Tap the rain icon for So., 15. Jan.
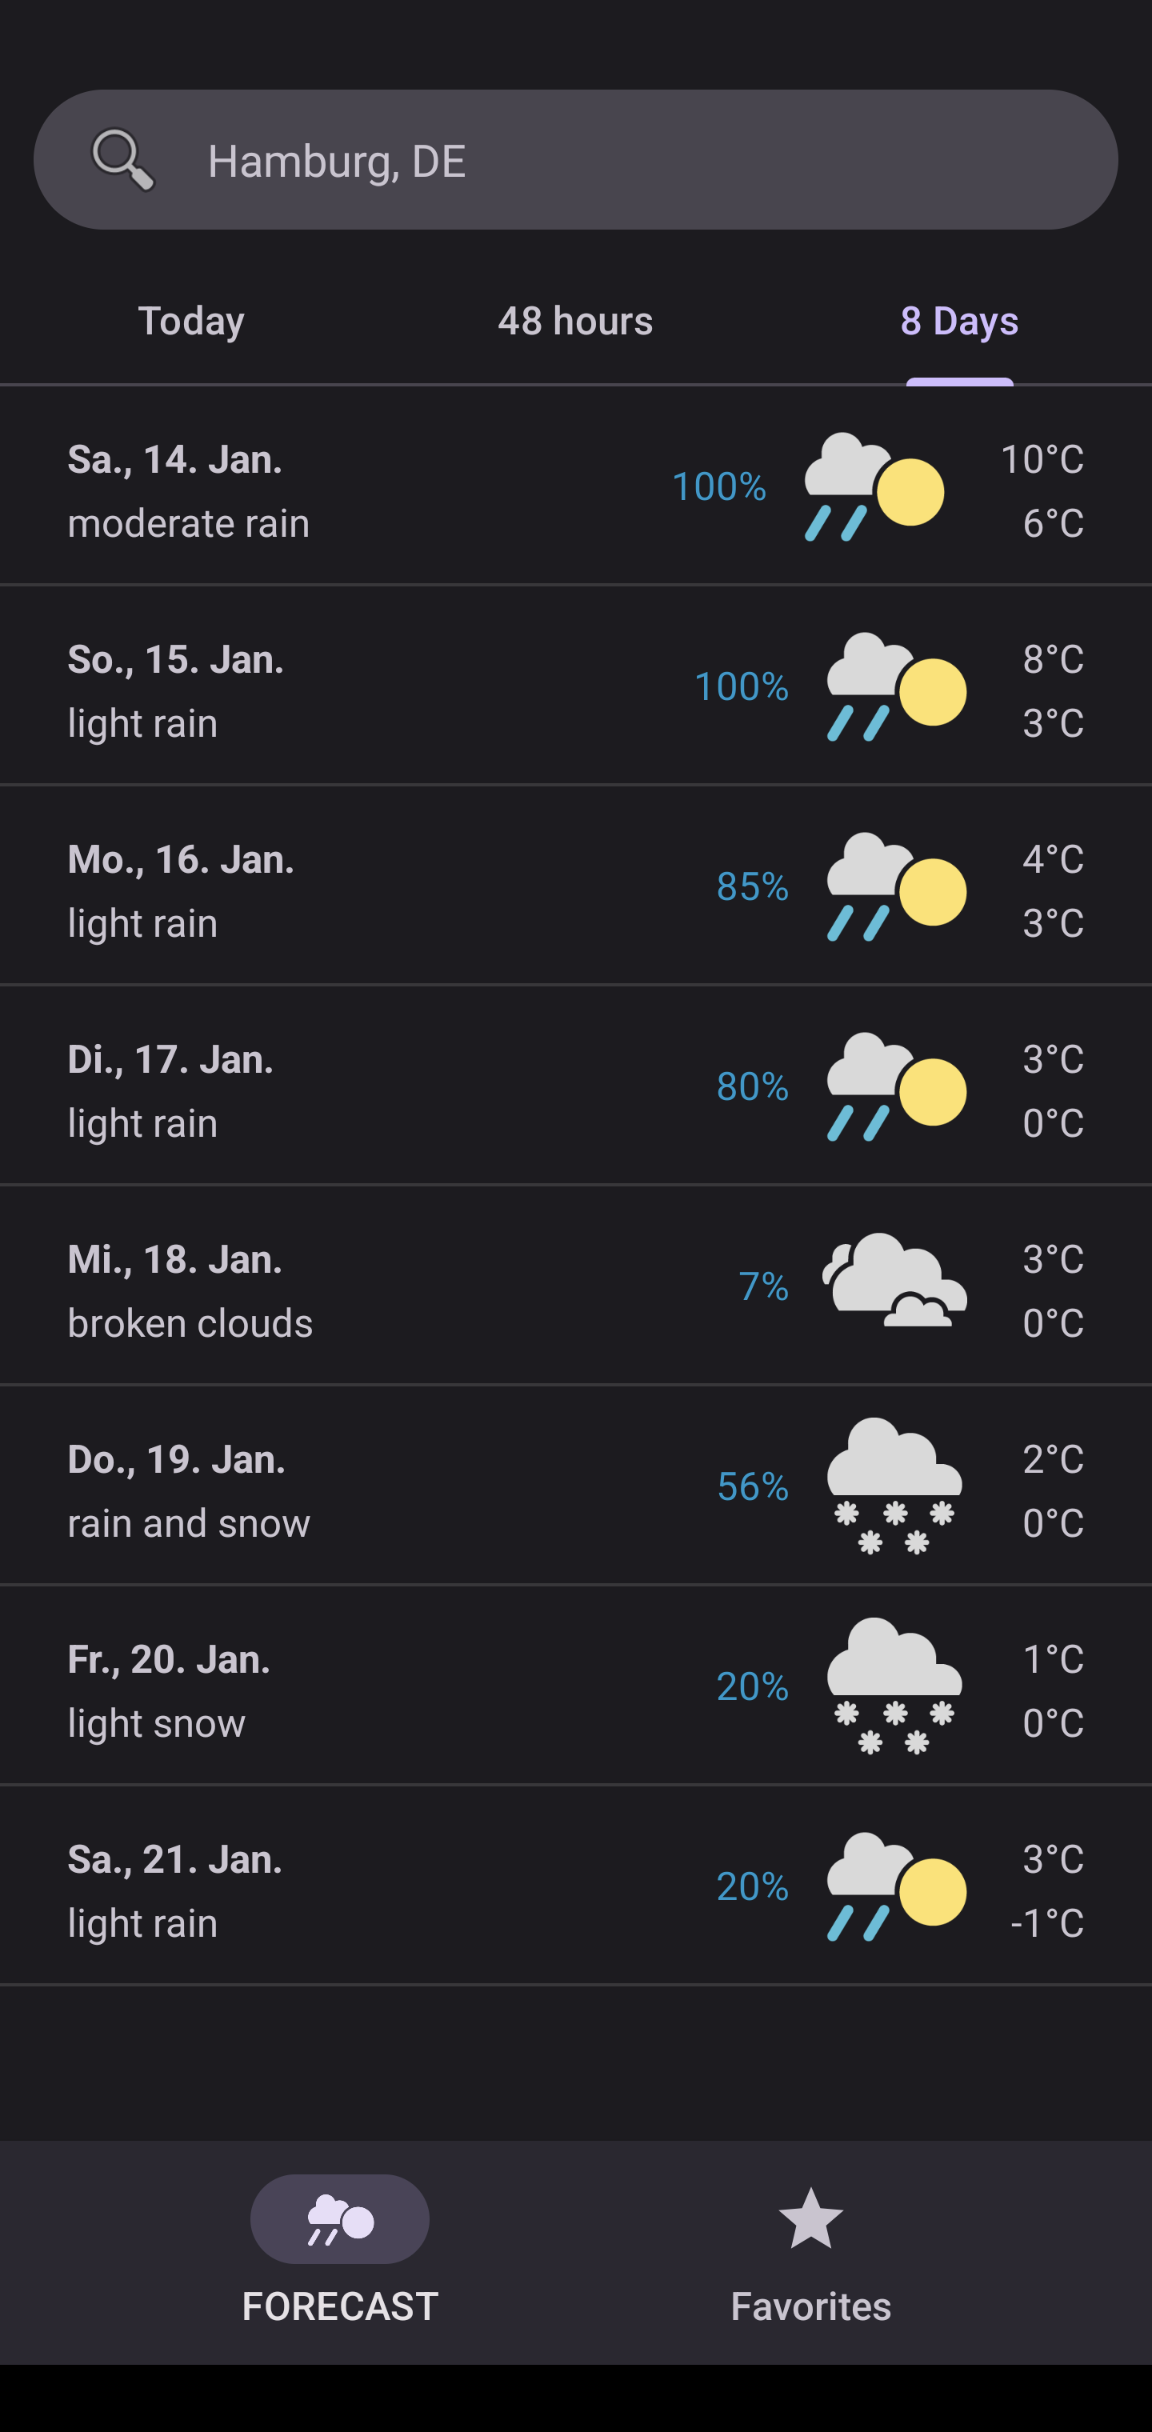 [x=896, y=687]
